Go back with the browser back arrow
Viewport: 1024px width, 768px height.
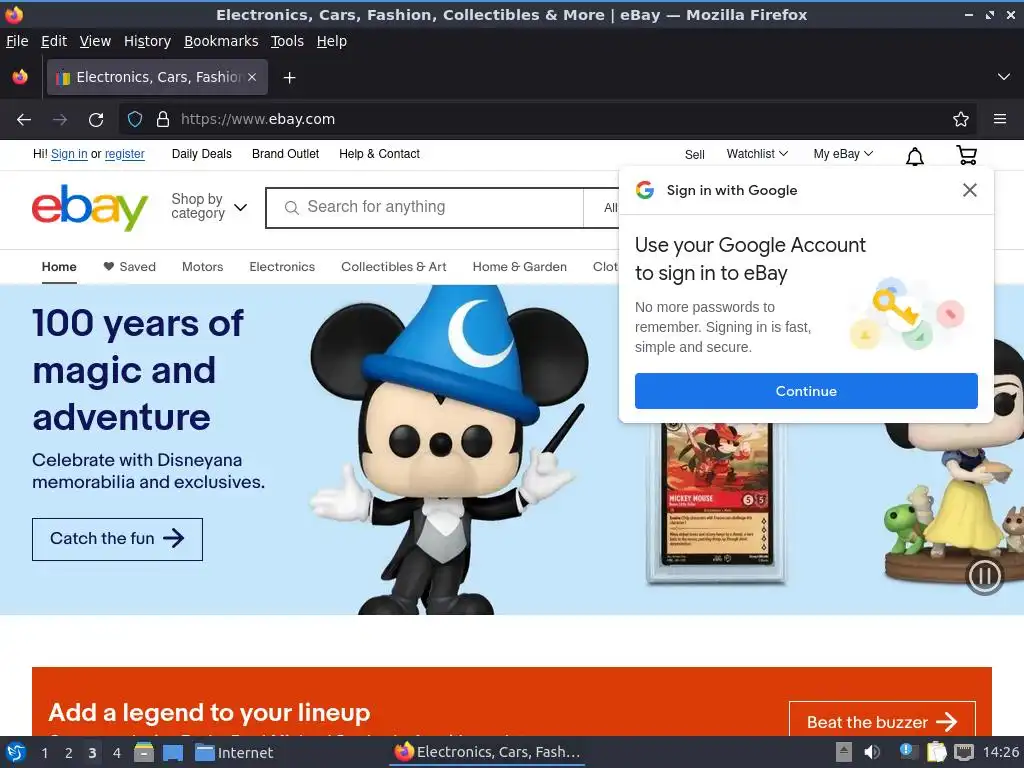point(24,120)
